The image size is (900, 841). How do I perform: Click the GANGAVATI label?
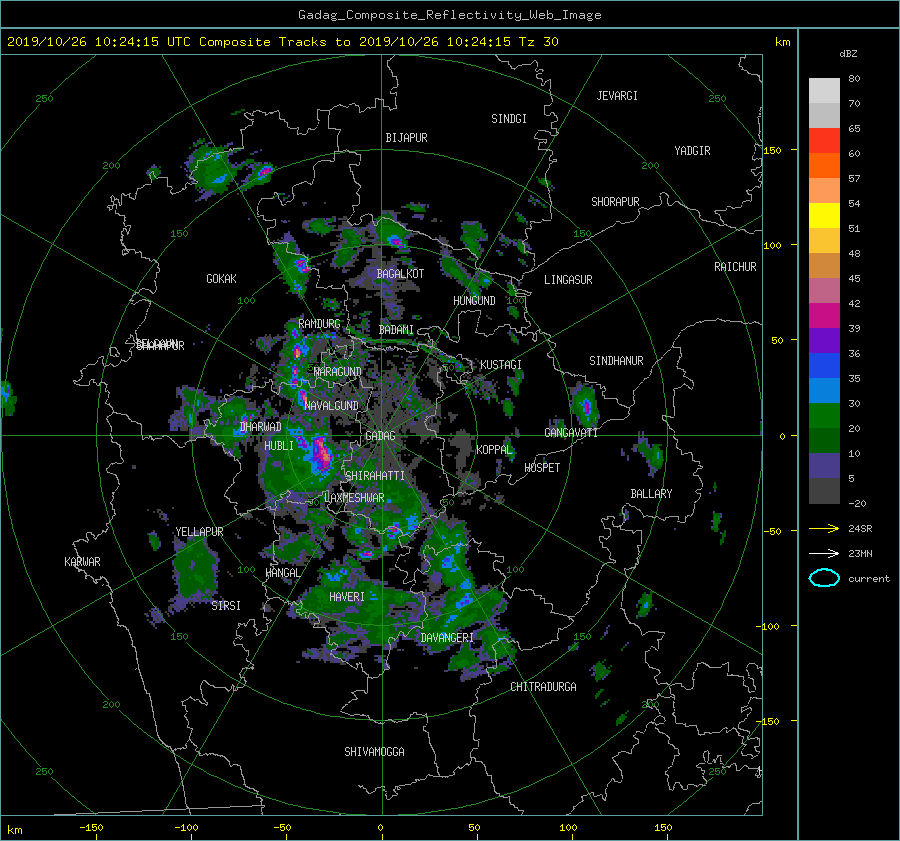click(x=571, y=433)
